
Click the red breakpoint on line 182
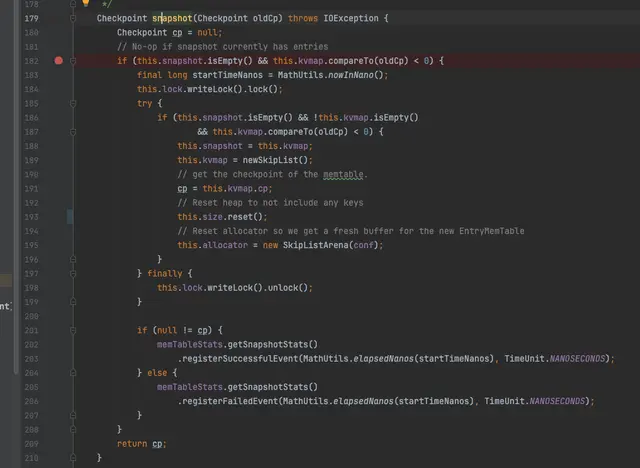59,61
